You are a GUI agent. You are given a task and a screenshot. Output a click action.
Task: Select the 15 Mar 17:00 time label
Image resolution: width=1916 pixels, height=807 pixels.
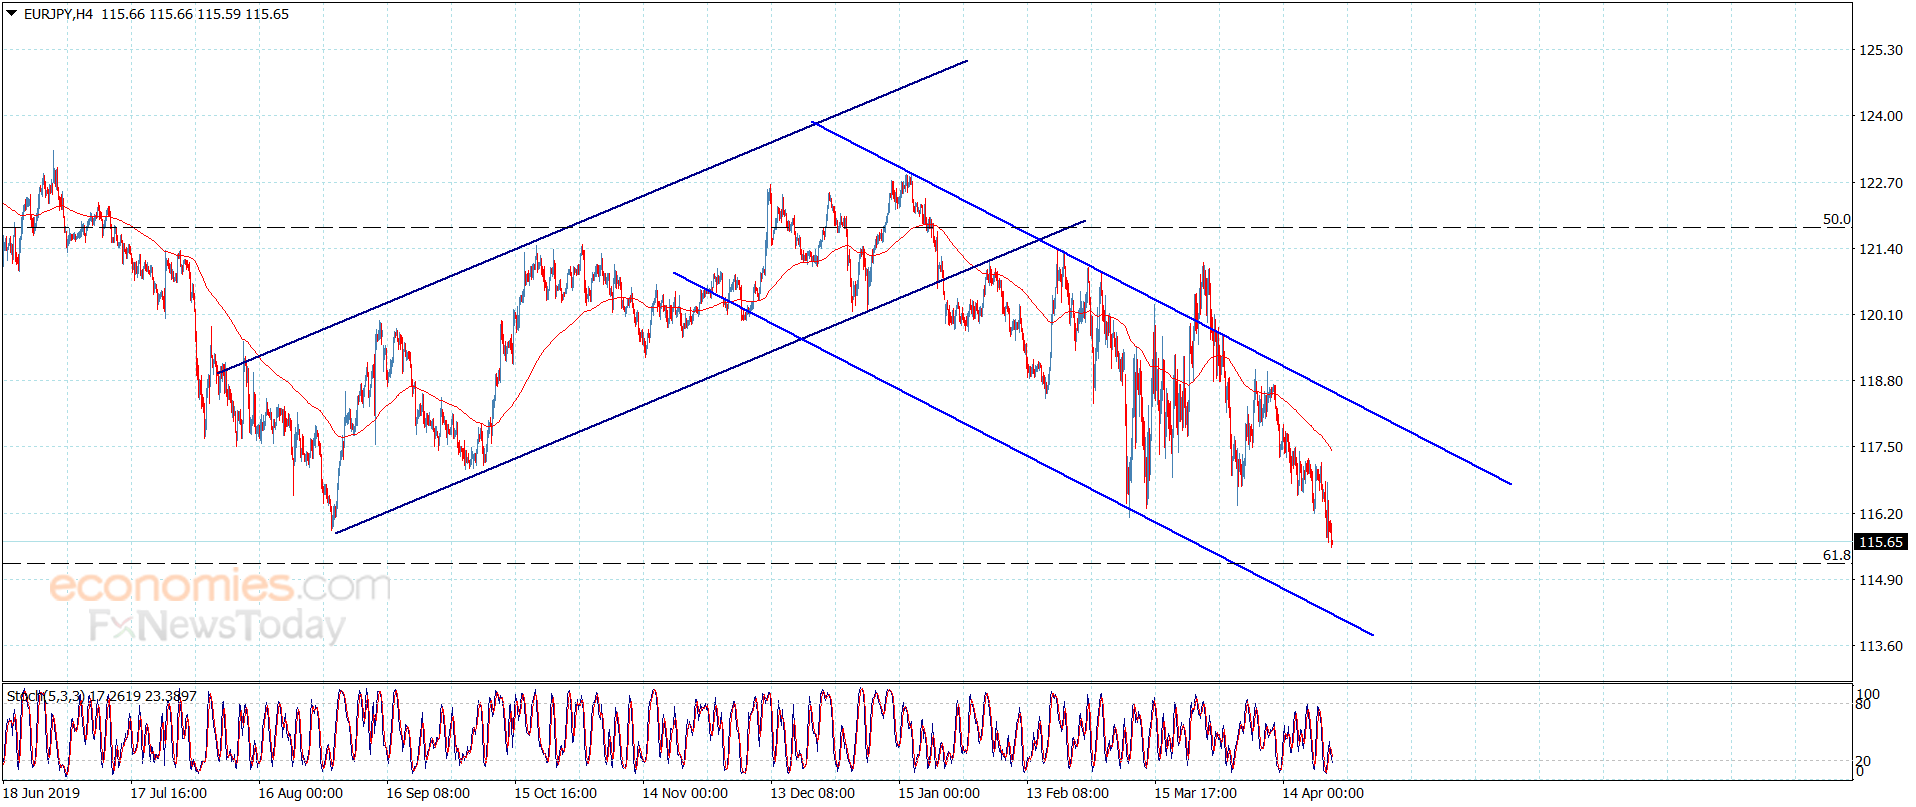1195,793
